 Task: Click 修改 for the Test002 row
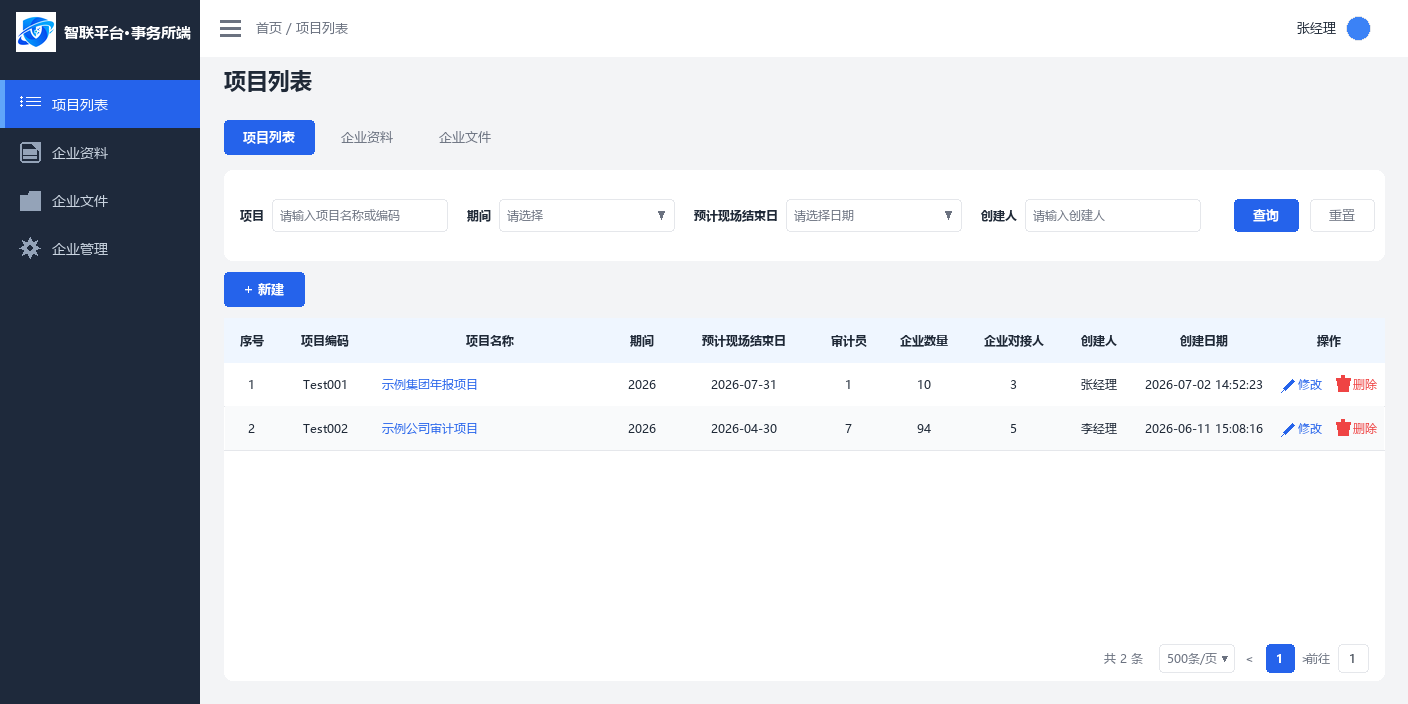point(1310,428)
